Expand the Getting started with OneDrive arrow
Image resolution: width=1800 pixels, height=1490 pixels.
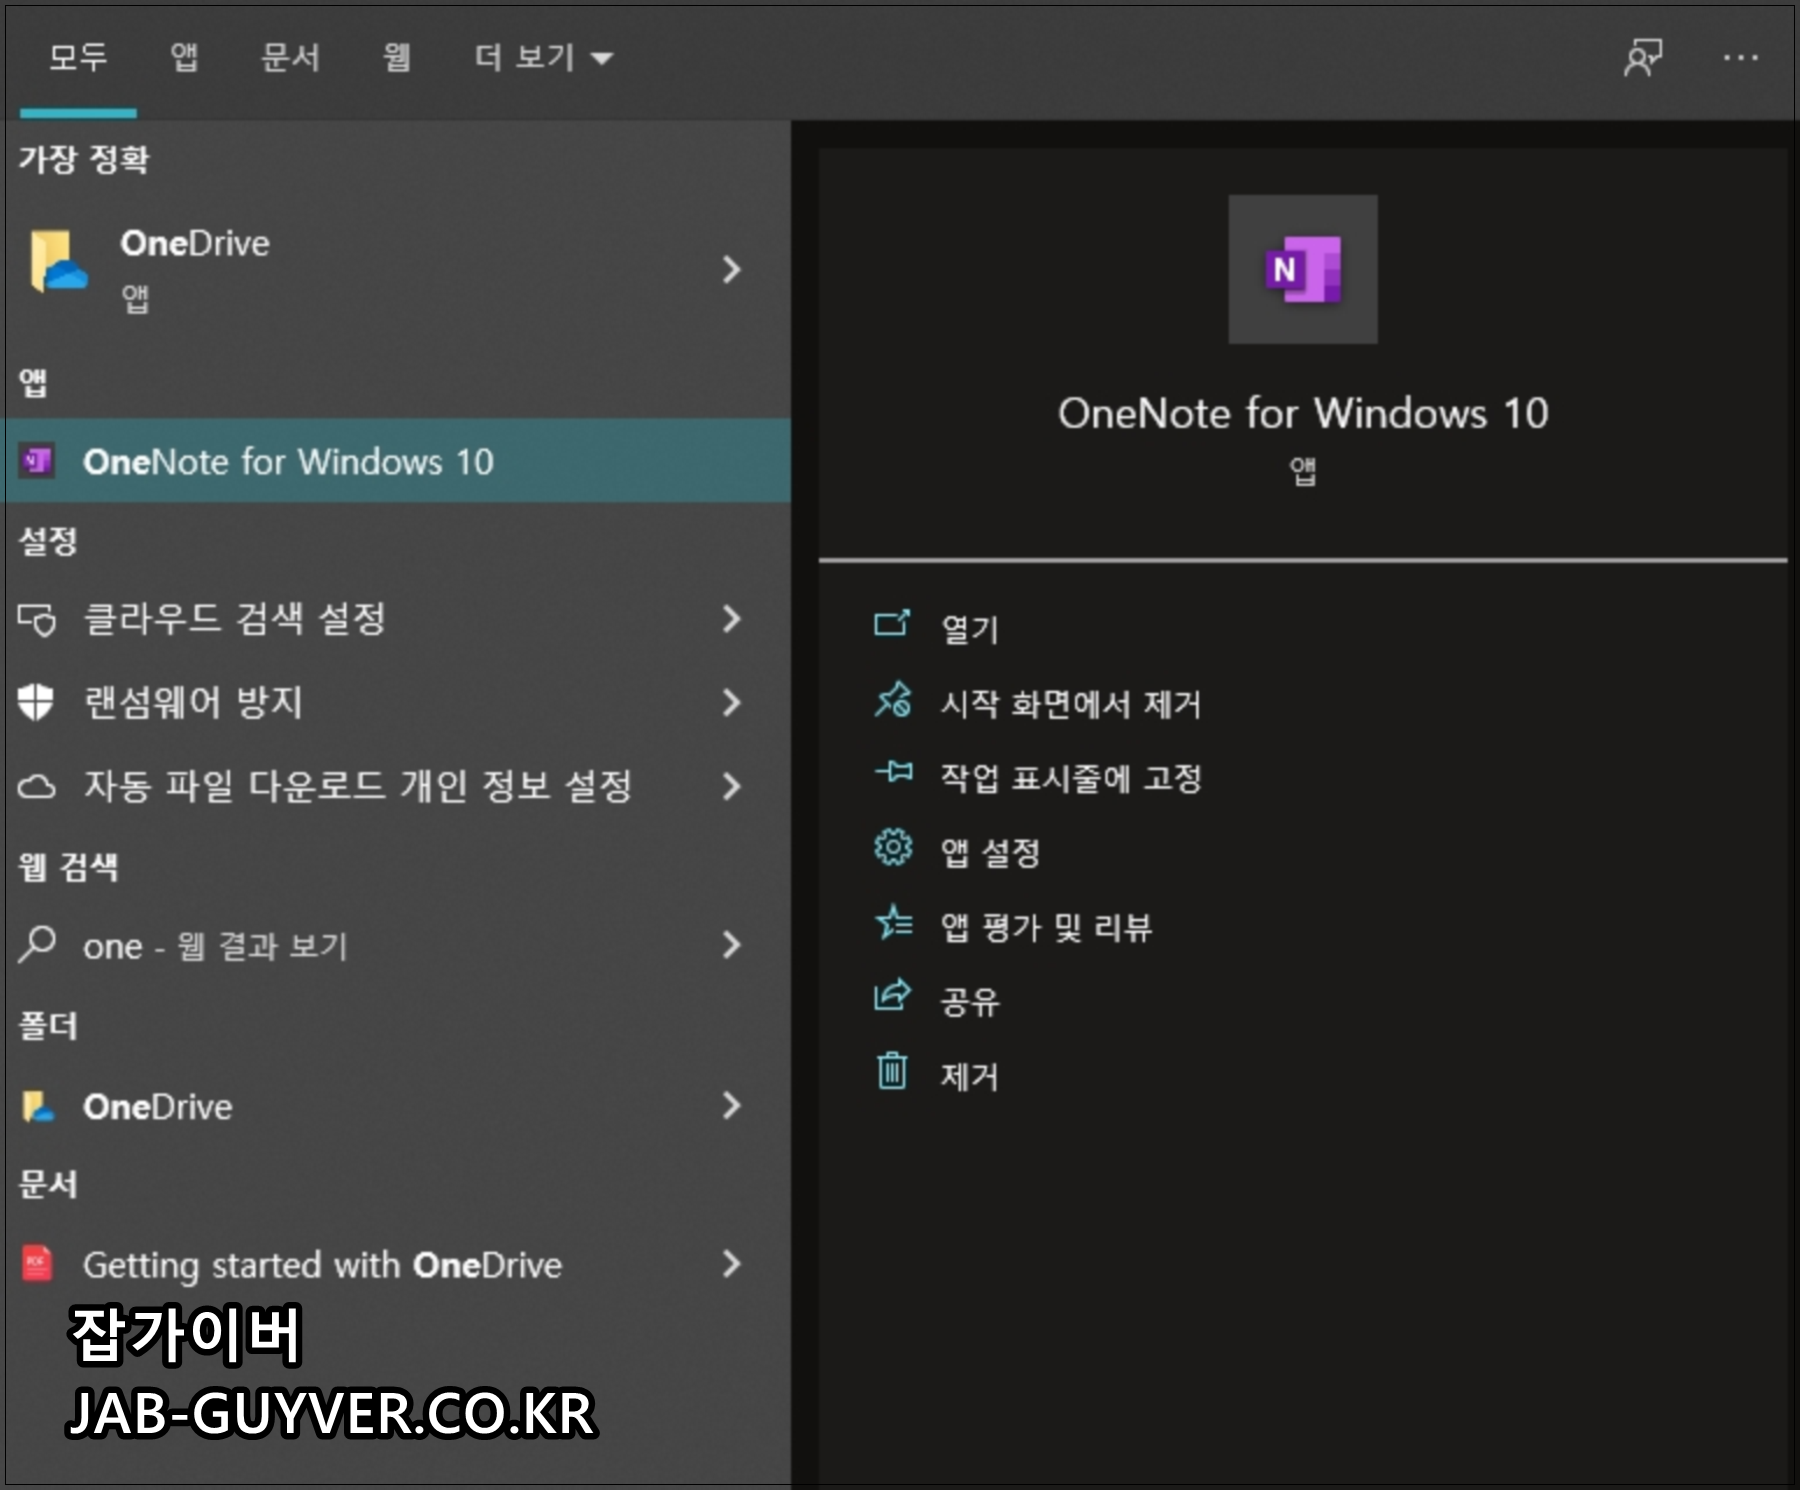pos(731,1264)
